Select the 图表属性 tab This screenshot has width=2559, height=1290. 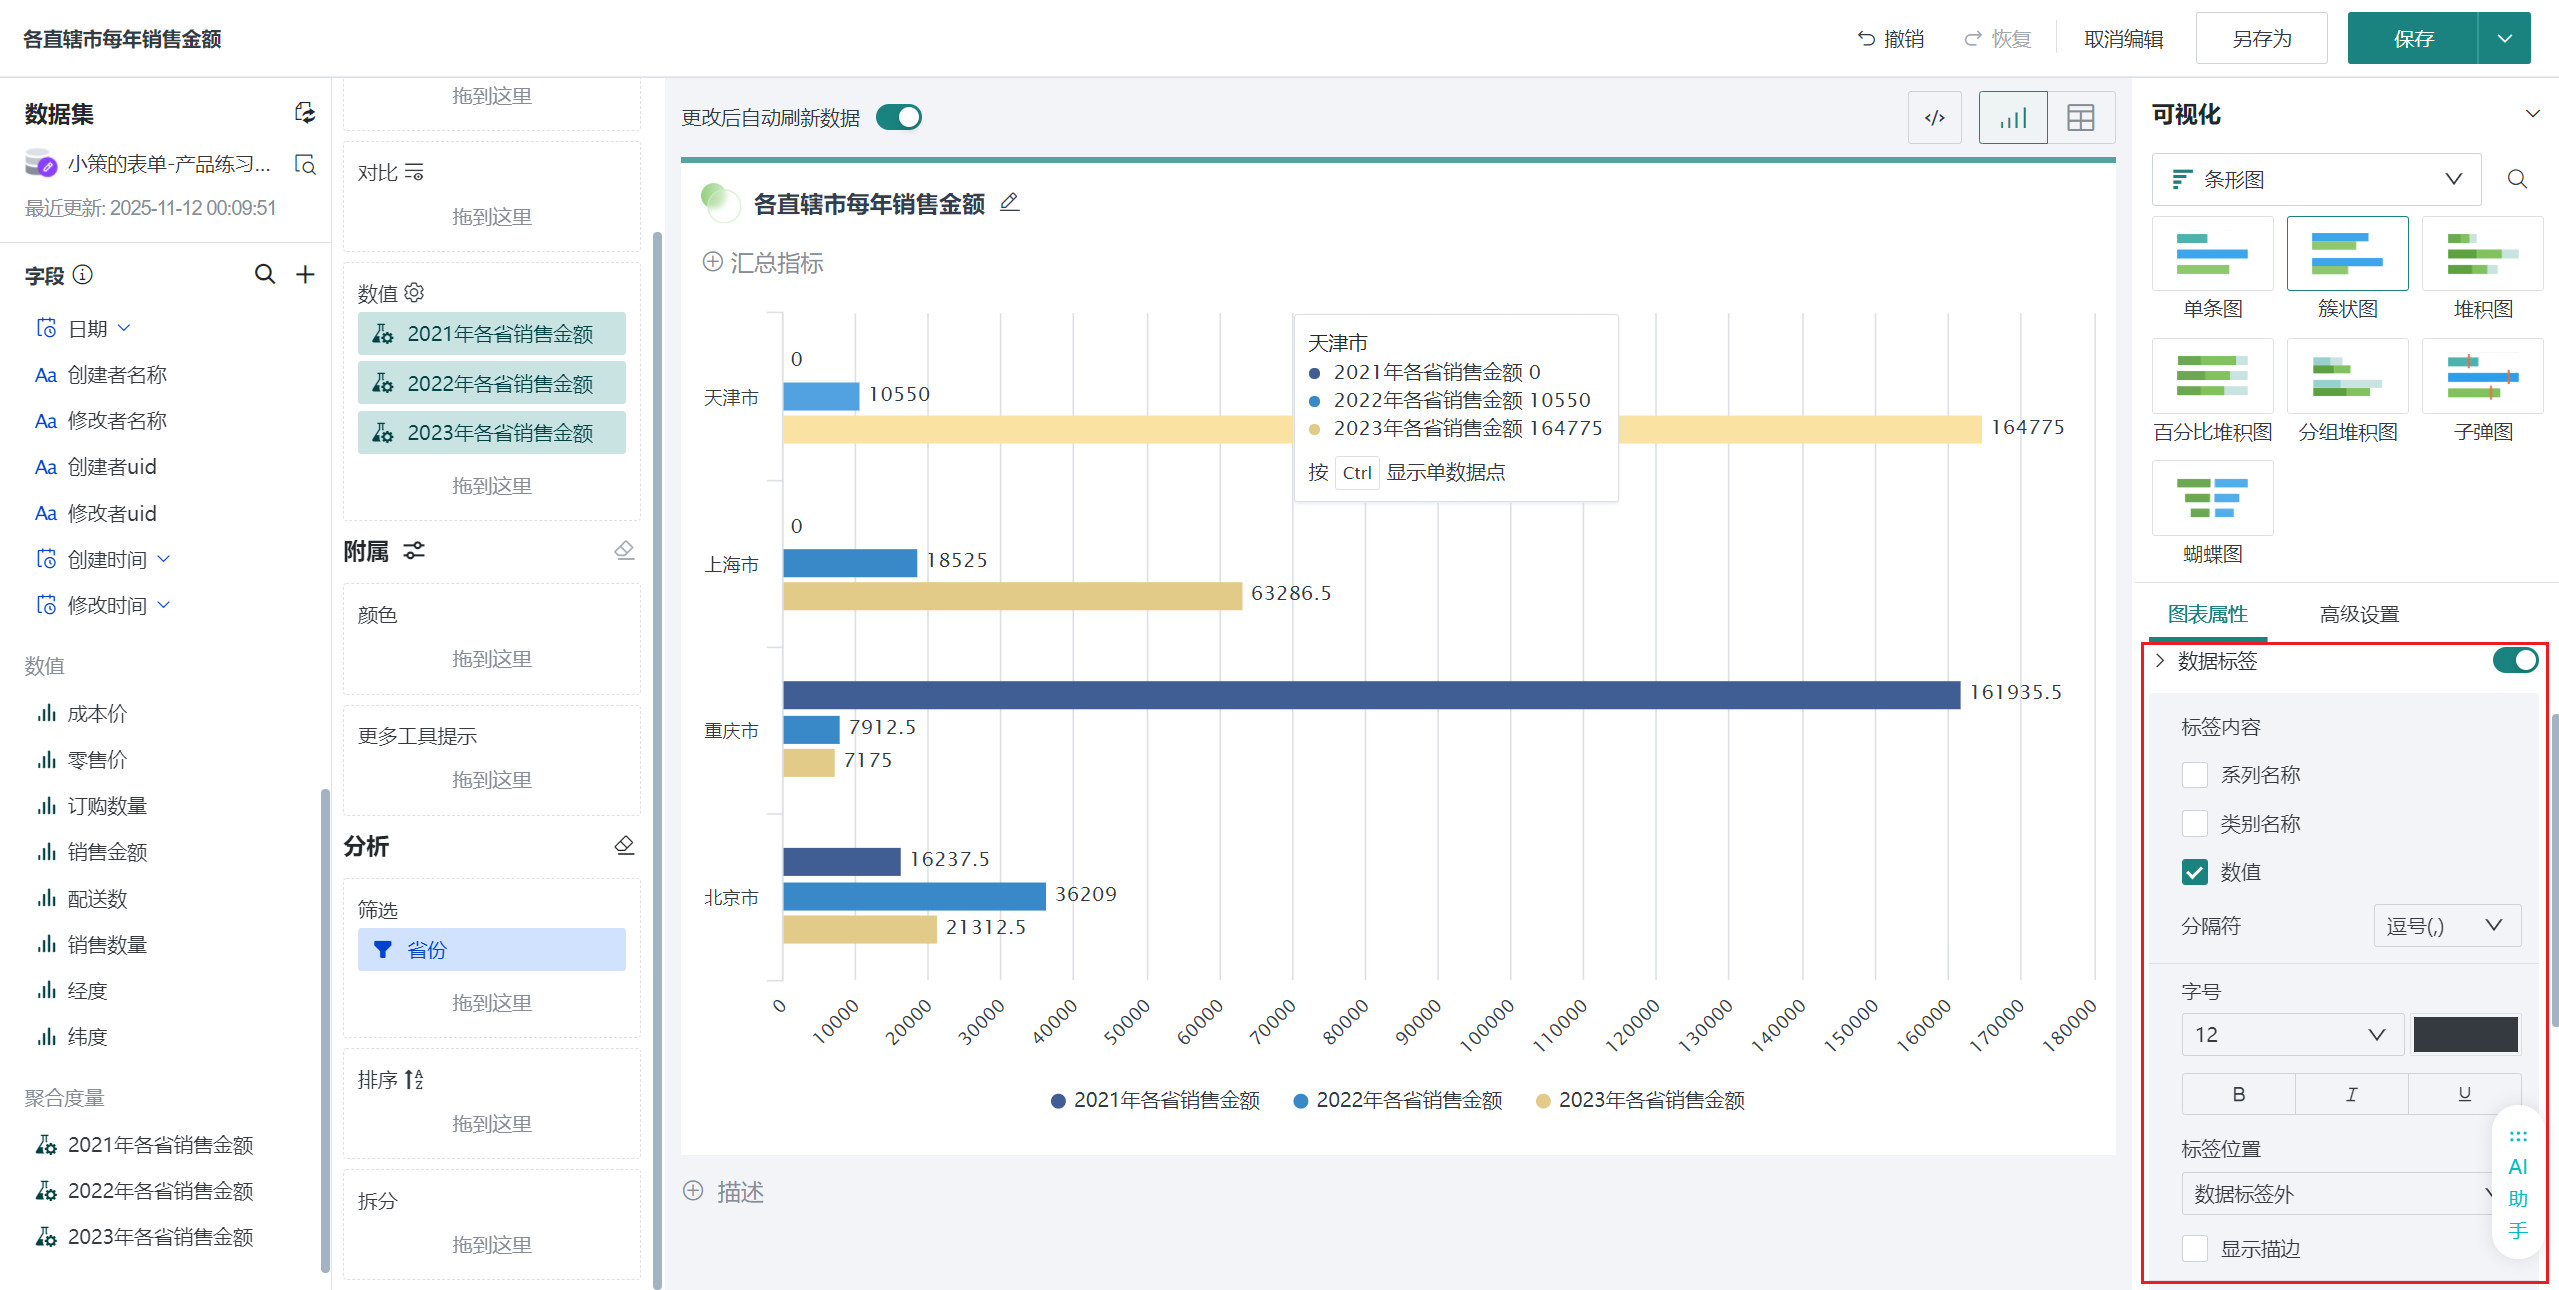pos(2207,614)
